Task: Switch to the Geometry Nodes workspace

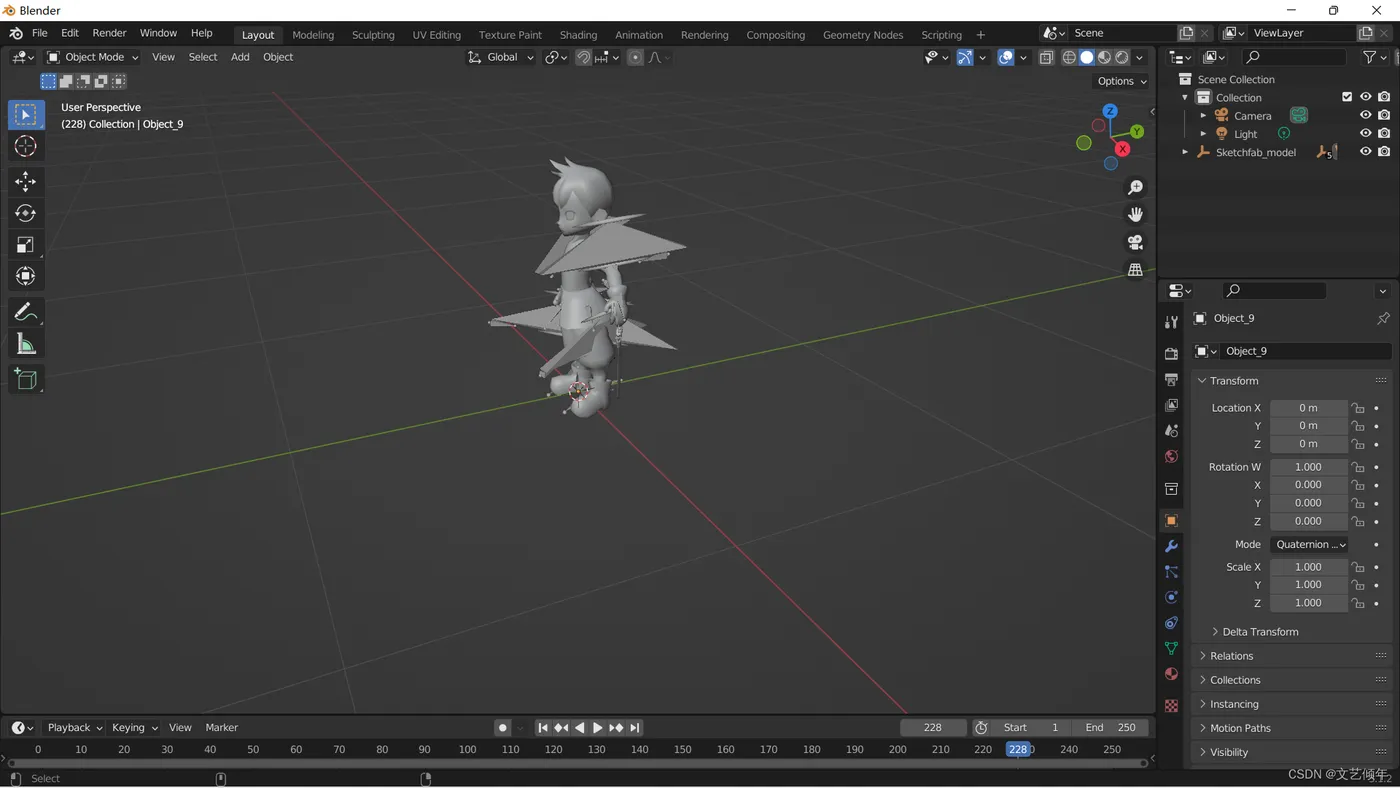Action: pos(863,35)
